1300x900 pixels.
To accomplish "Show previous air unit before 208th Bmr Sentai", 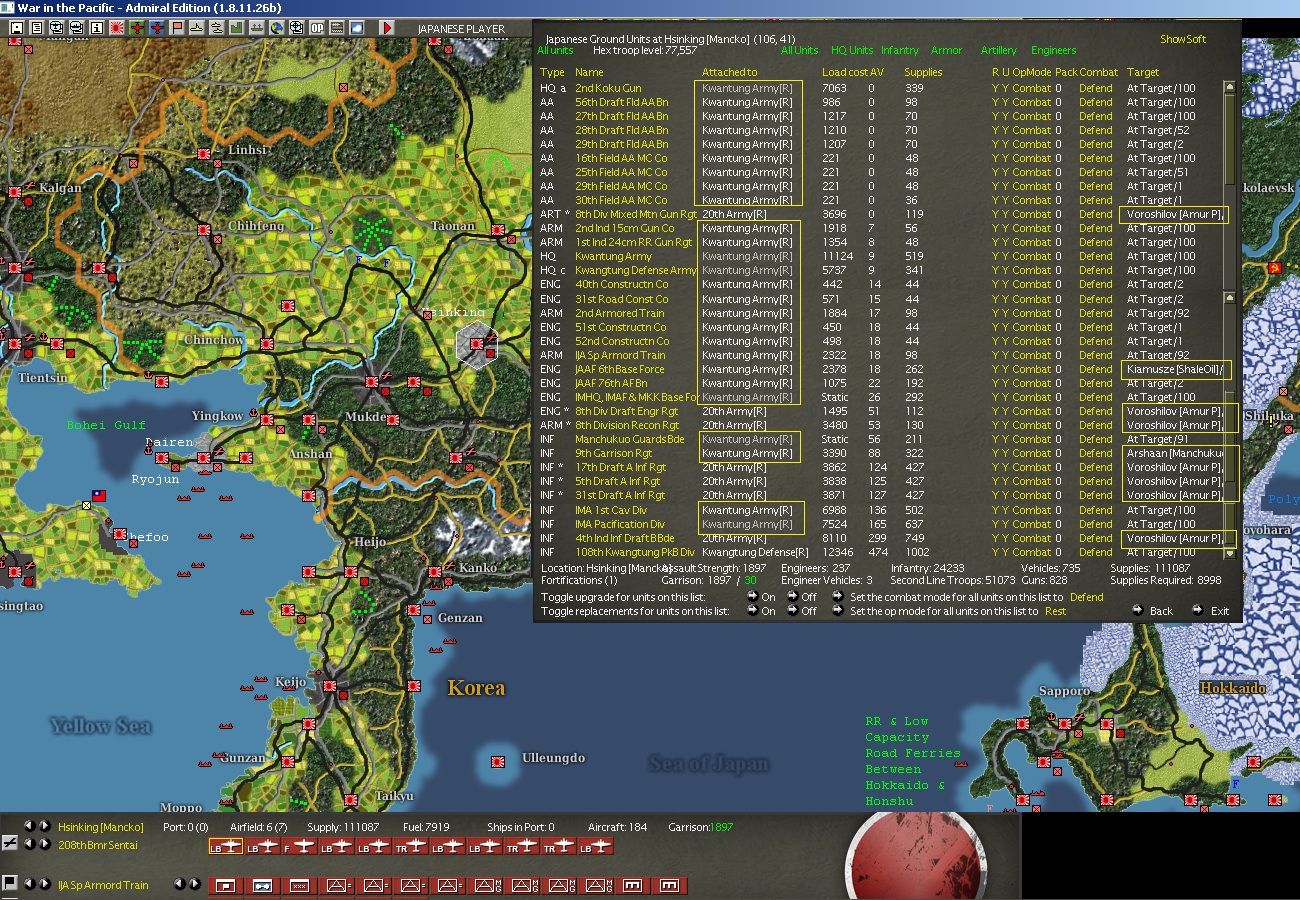I will point(29,844).
